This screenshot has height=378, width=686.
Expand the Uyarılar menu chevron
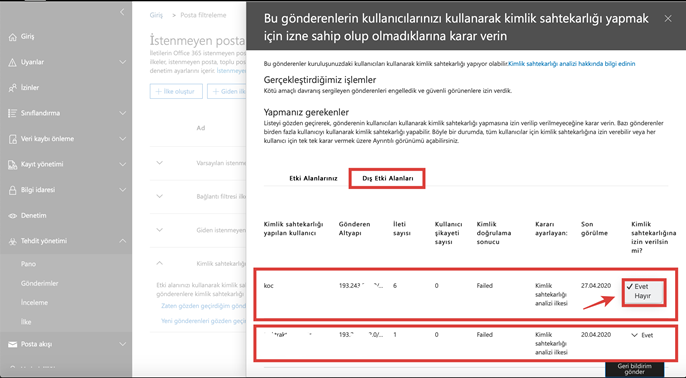[x=122, y=62]
